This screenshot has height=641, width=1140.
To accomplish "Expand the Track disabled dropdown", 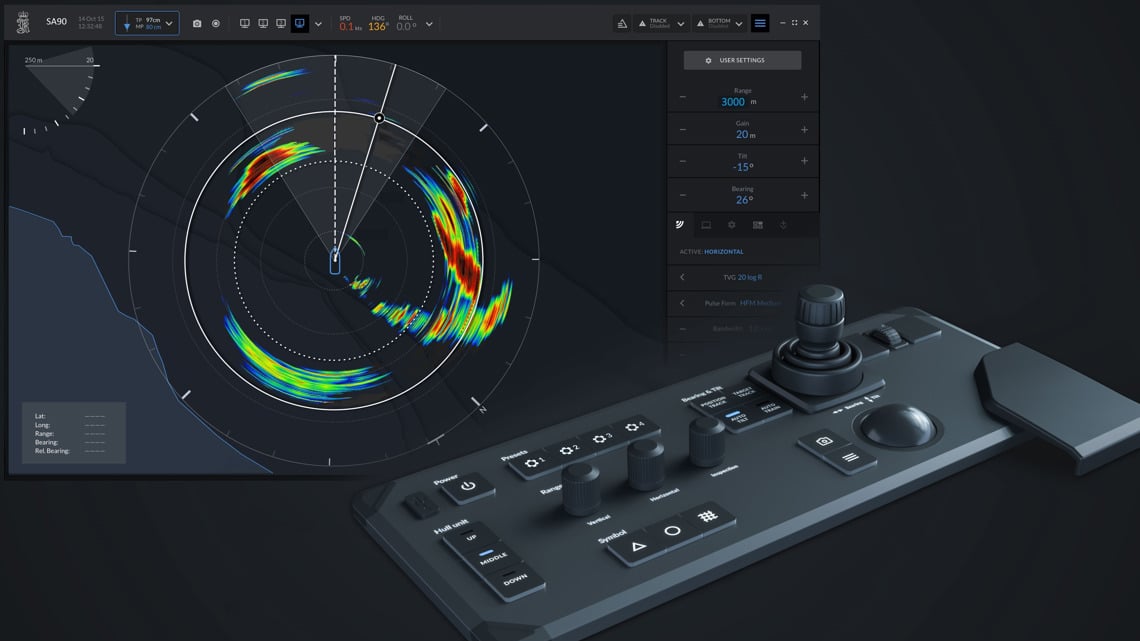I will (x=681, y=24).
